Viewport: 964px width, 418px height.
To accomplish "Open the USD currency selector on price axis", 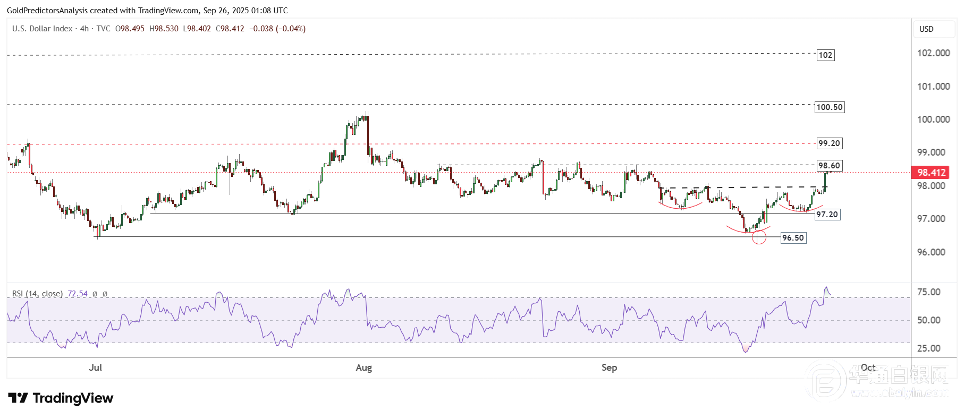I will pos(925,28).
